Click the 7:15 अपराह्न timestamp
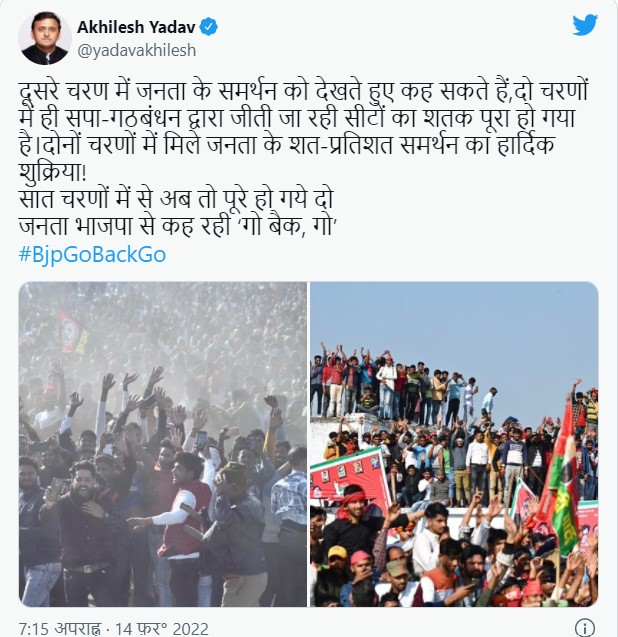Image resolution: width=618 pixels, height=637 pixels. click(59, 628)
